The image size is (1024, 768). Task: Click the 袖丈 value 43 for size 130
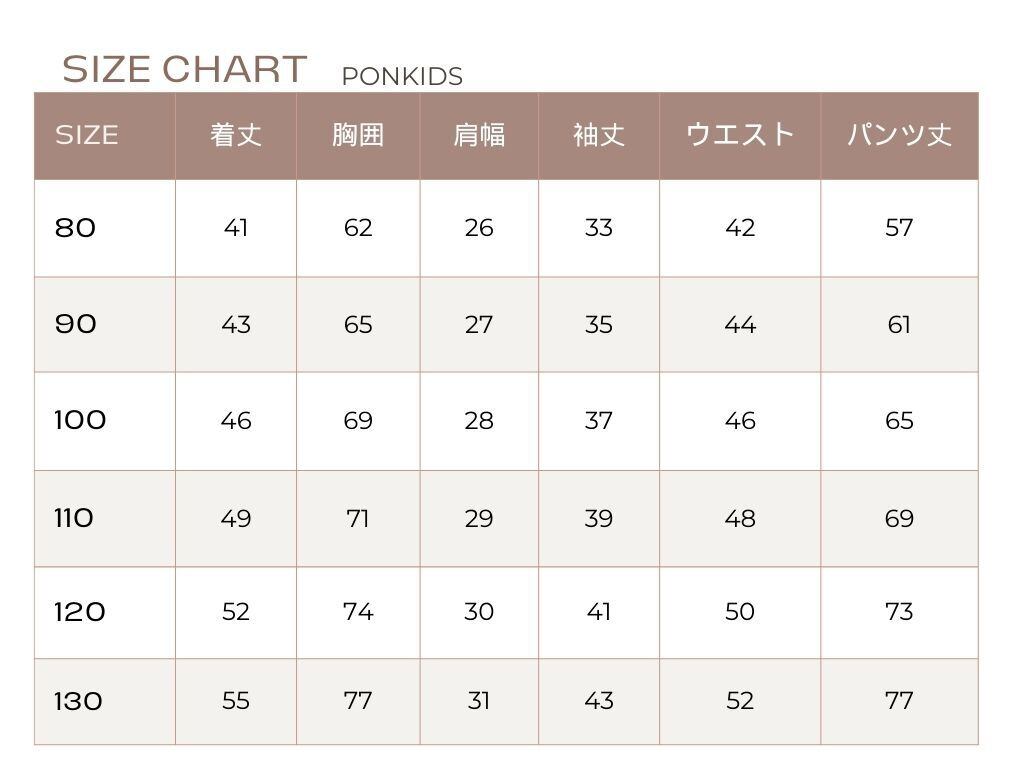[599, 701]
